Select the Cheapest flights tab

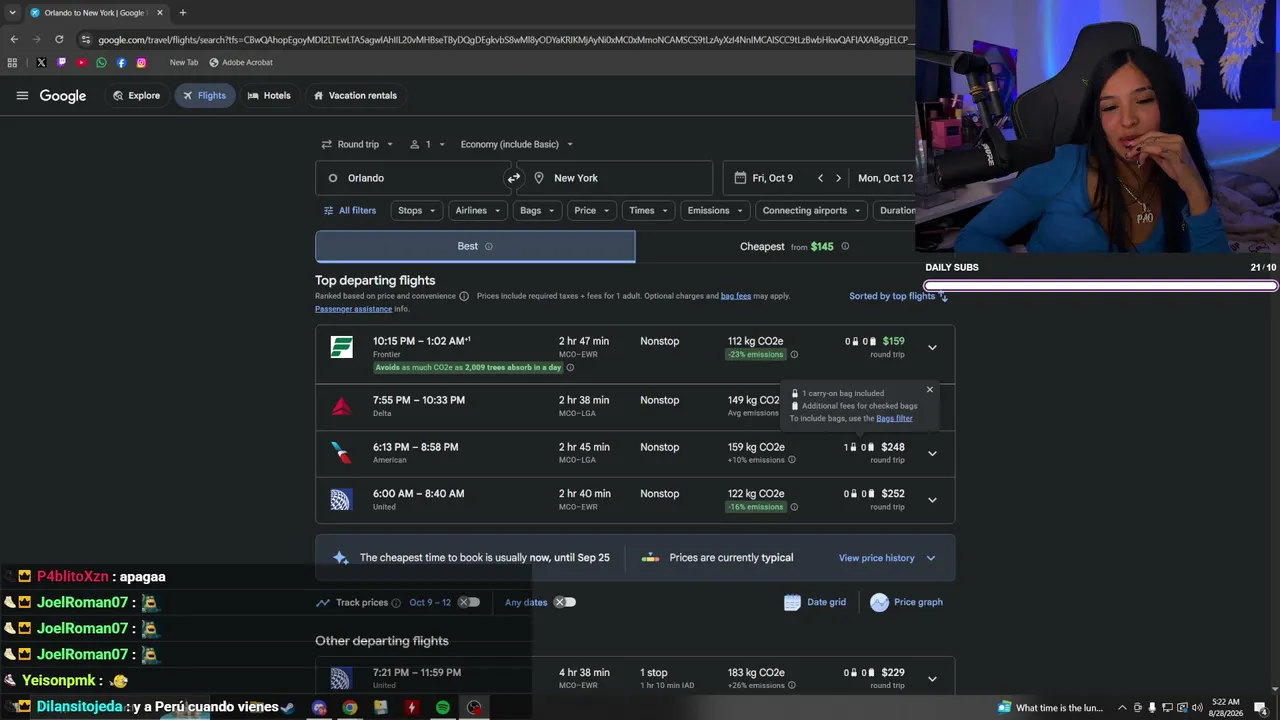pyautogui.click(x=795, y=246)
